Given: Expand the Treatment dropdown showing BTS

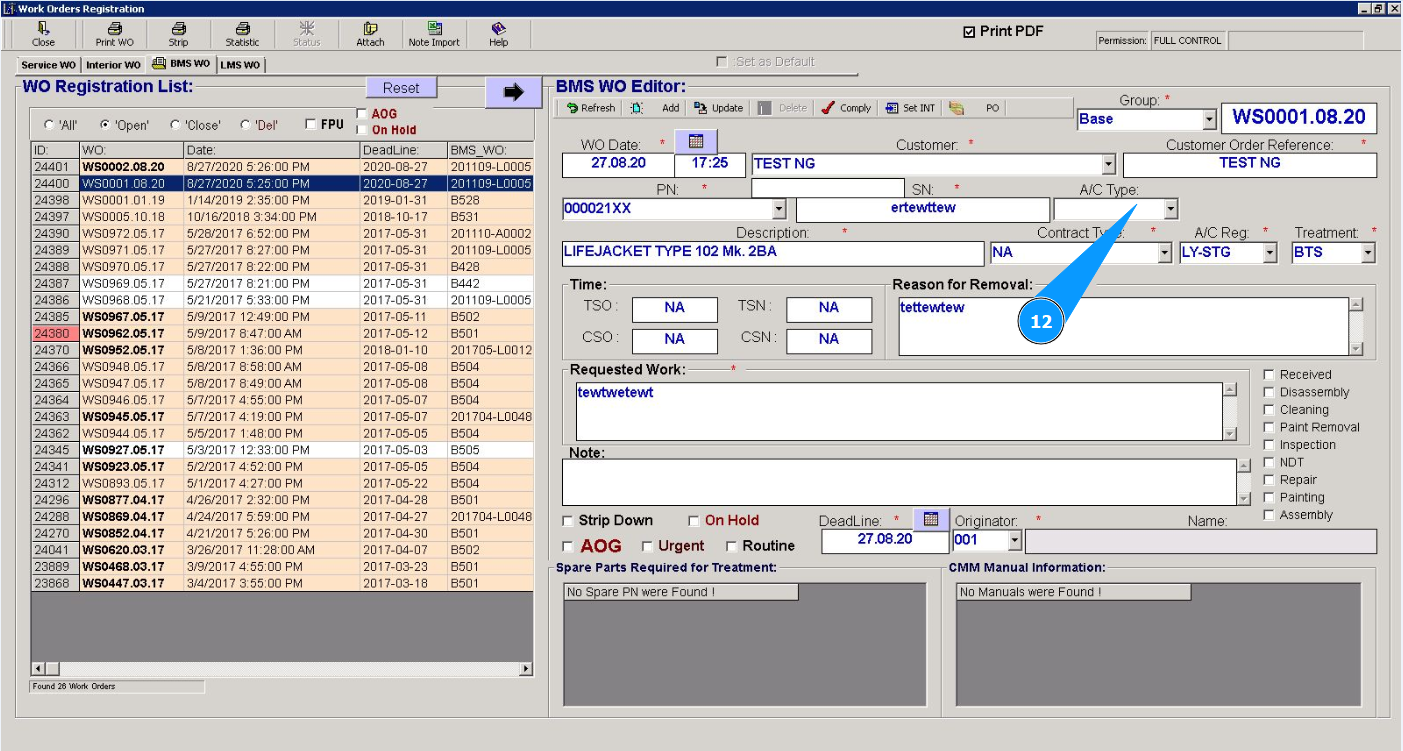Looking at the screenshot, I should click(1367, 253).
